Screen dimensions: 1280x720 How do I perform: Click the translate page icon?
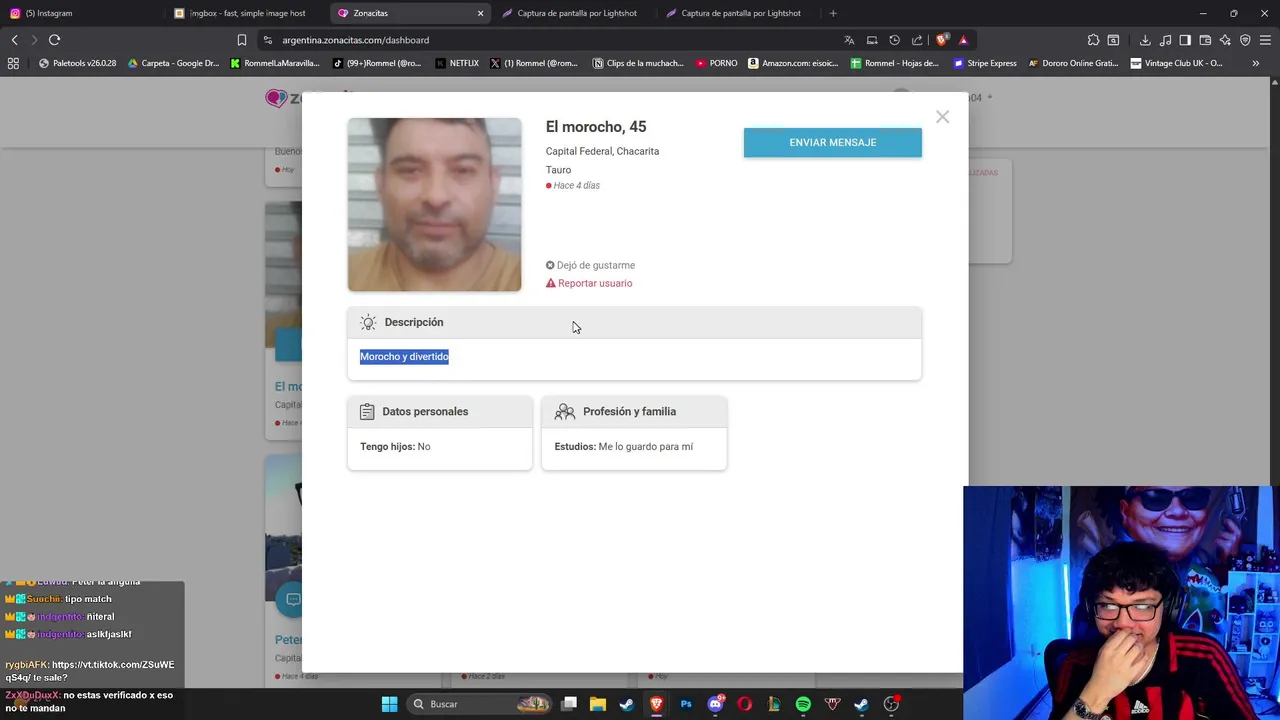849,40
